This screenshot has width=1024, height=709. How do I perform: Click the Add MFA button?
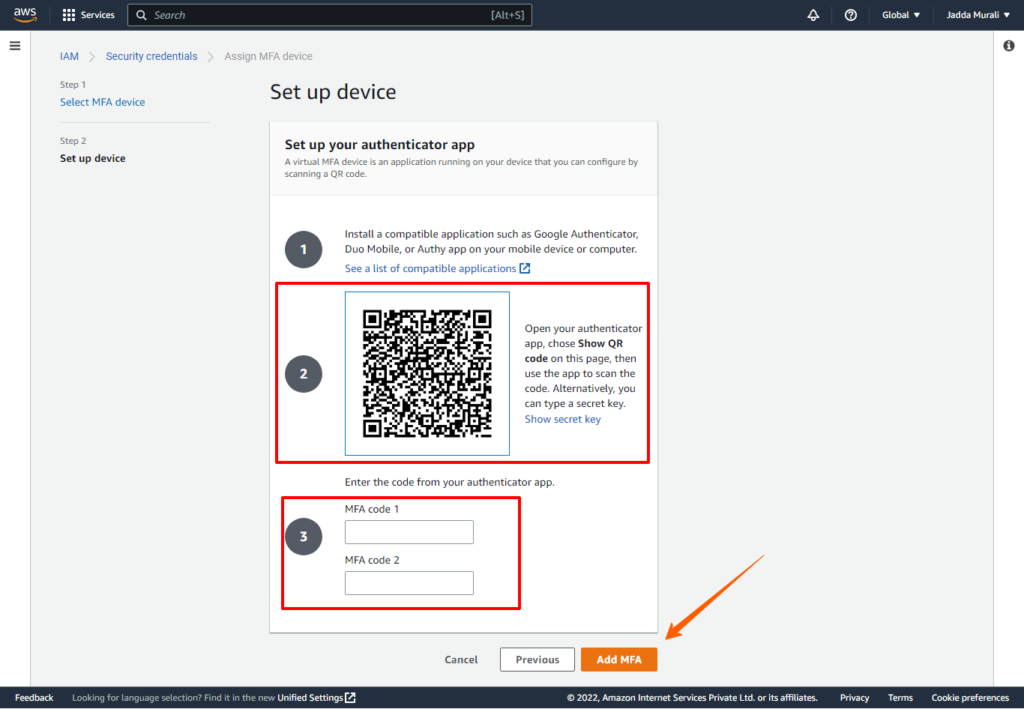click(619, 659)
